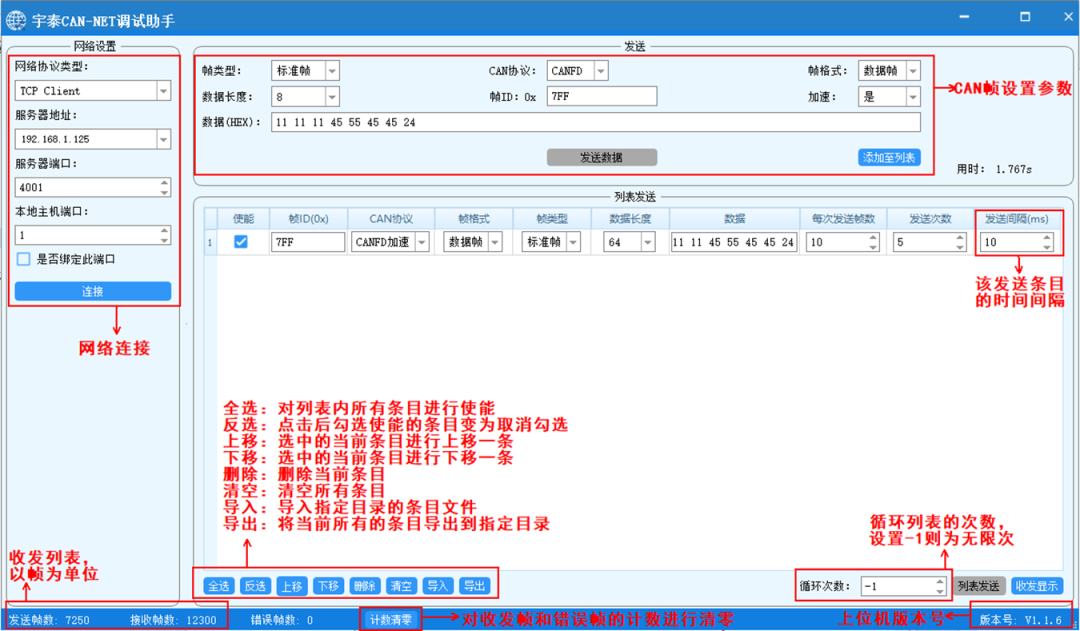This screenshot has height=631, width=1080.
Task: Reset frame counters with 计数清零
Action: click(390, 617)
